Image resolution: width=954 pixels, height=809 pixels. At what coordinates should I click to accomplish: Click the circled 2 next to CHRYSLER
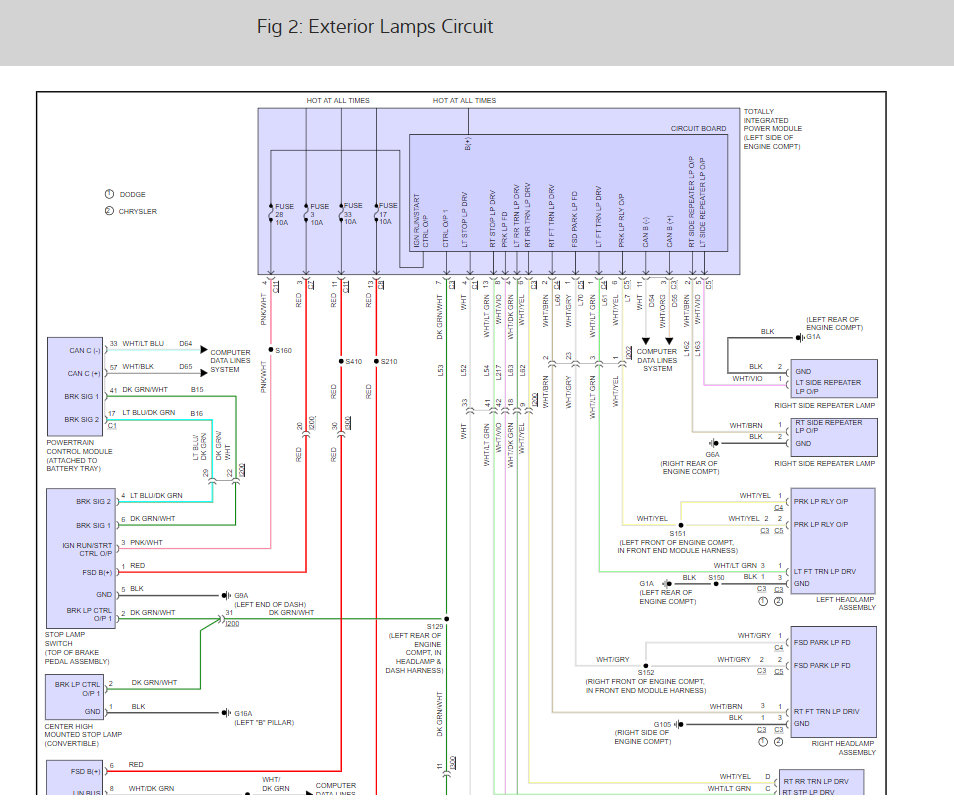point(110,211)
